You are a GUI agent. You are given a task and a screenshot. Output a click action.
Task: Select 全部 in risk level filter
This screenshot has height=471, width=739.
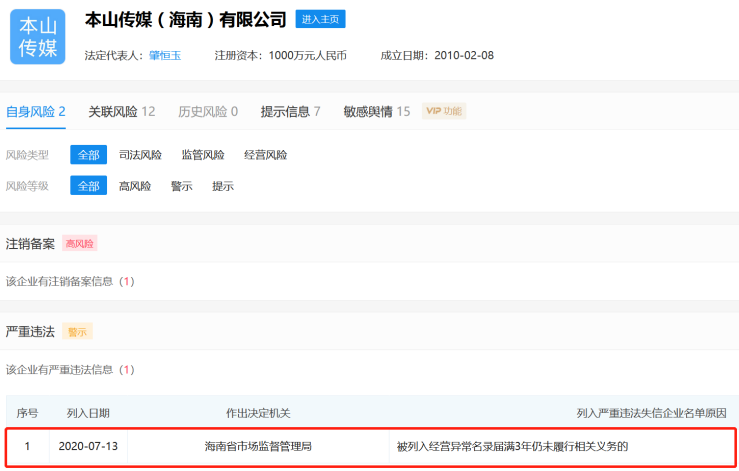[x=88, y=186]
